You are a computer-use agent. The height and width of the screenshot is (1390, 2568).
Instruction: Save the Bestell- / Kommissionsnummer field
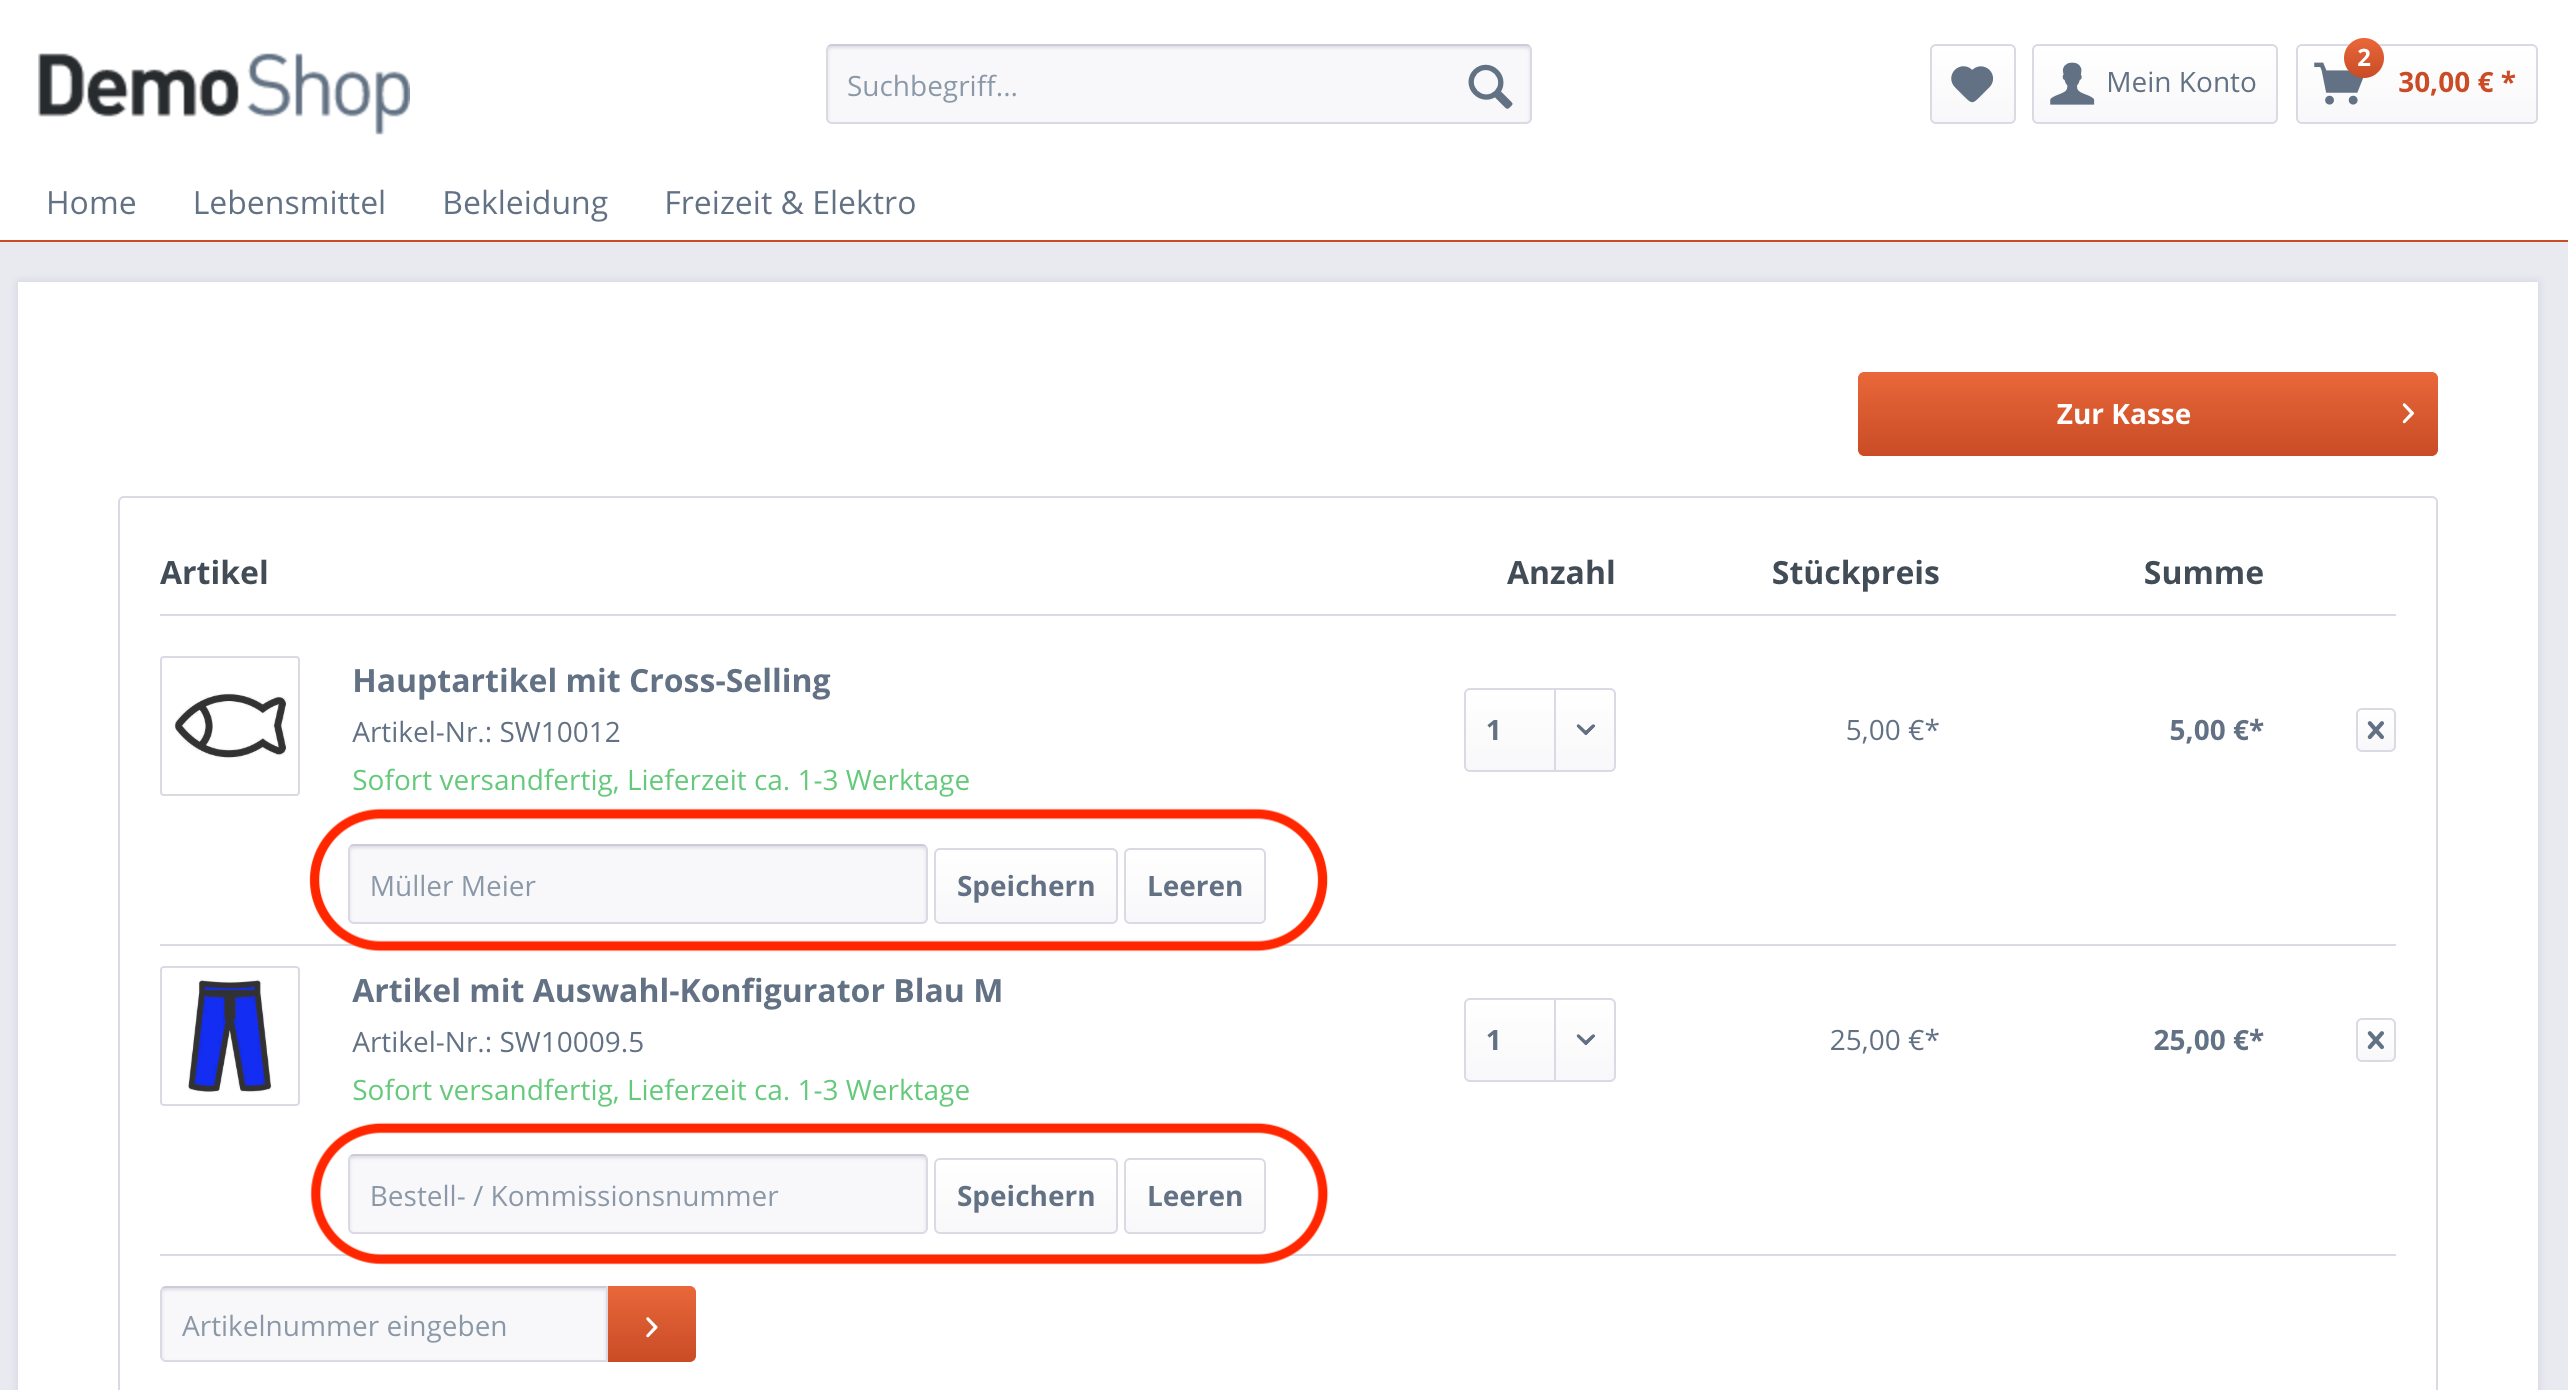(1025, 1196)
